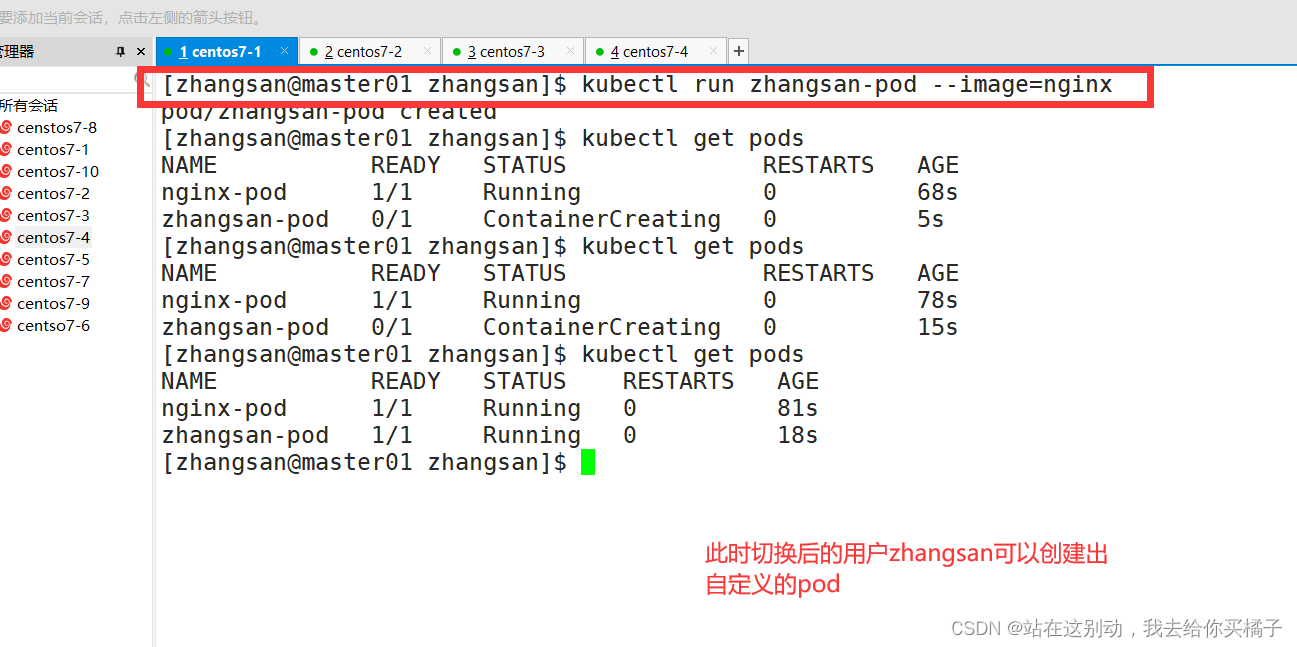Click Running status in the 68s row

tap(532, 192)
